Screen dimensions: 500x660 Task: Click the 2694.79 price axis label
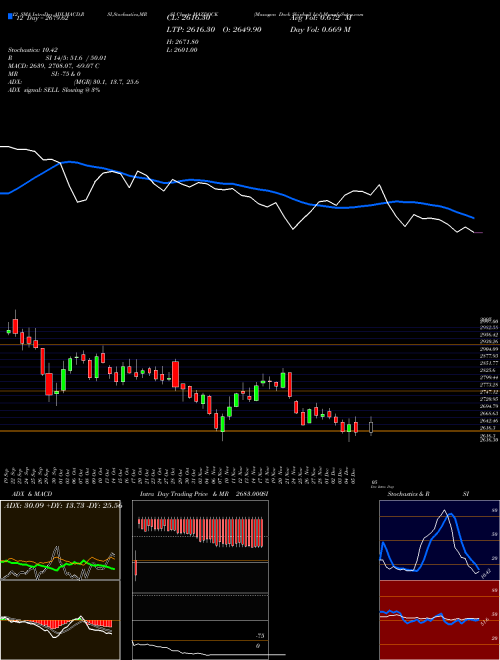(489, 406)
